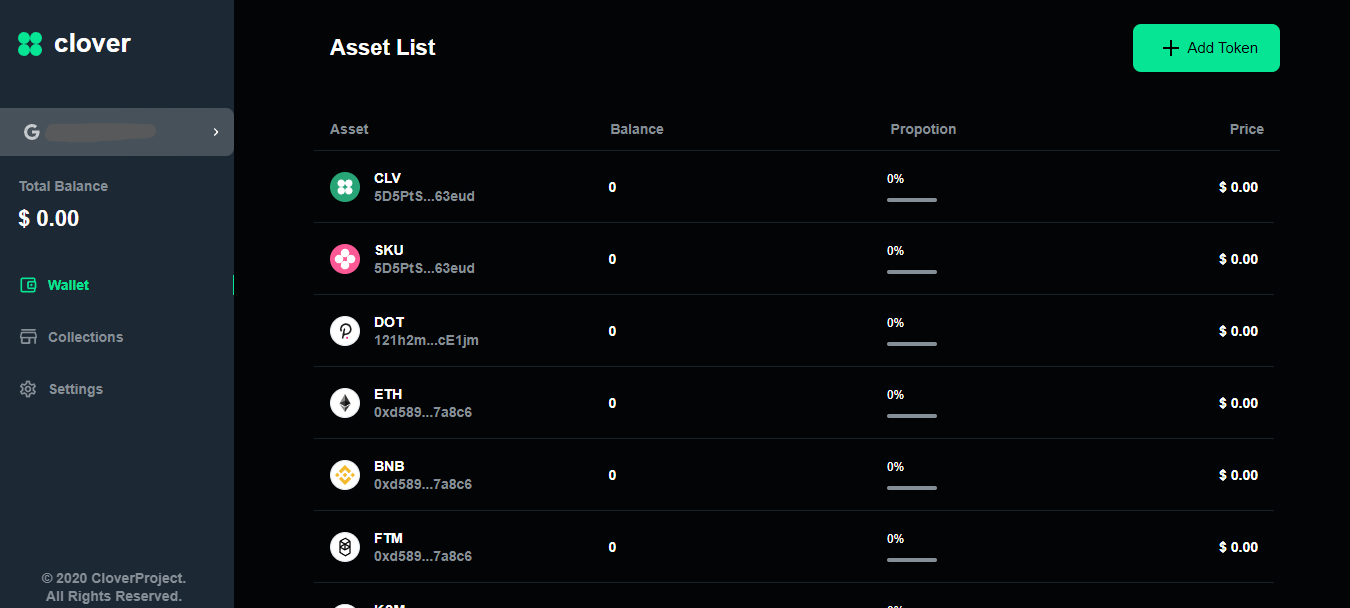Expand the account selector chevron

pos(216,132)
